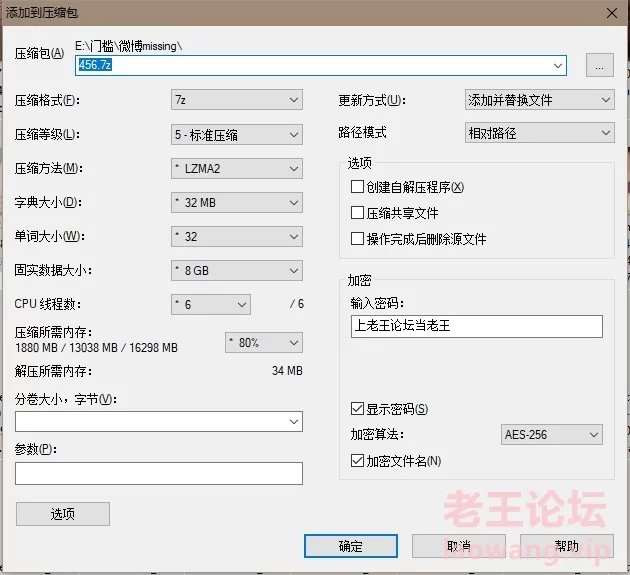Click the 1880 MB / 13038 MB / 16298 MB text
Screen dimensions: 630x575
click(96, 348)
